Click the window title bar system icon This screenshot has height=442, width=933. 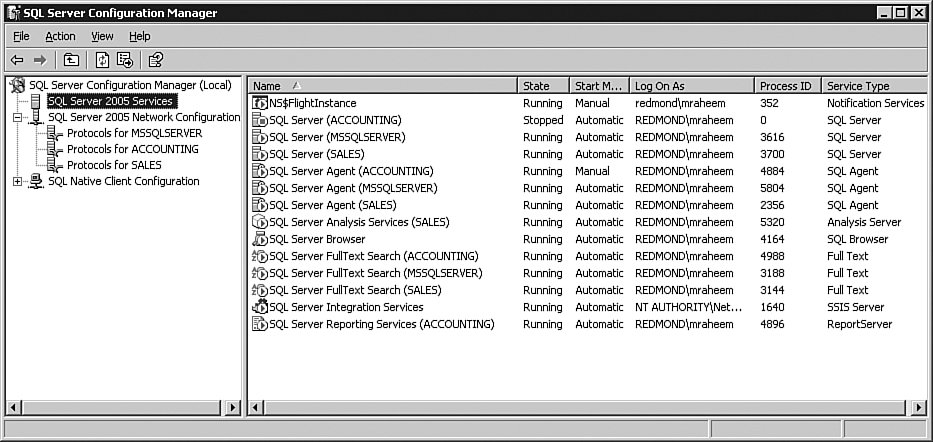coord(14,12)
